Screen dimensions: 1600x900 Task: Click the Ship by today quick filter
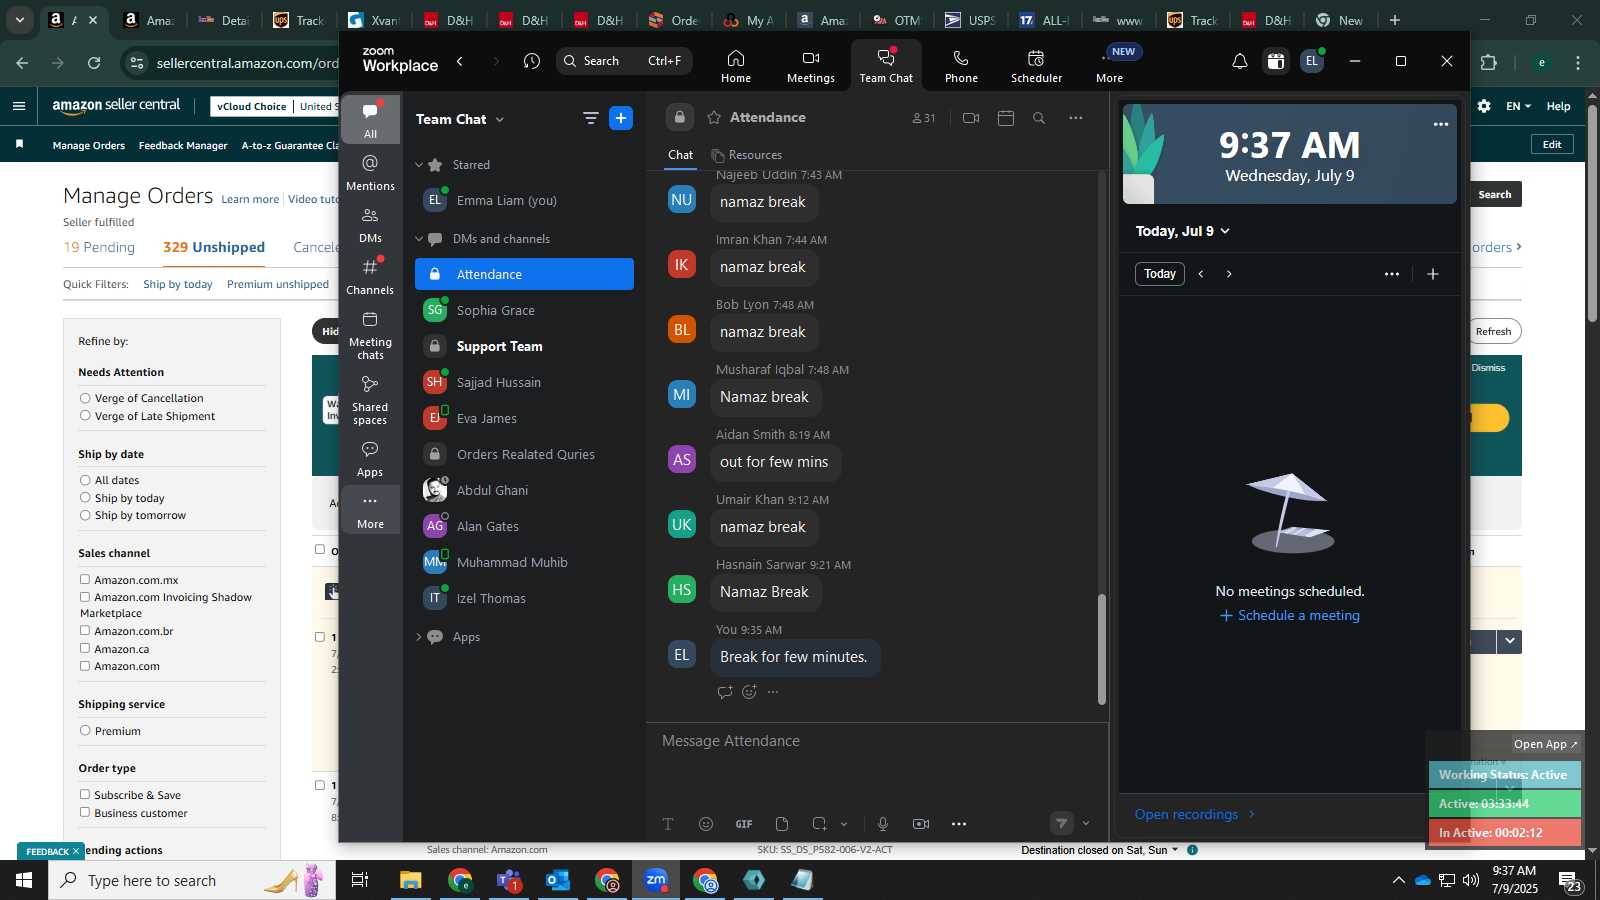178,284
